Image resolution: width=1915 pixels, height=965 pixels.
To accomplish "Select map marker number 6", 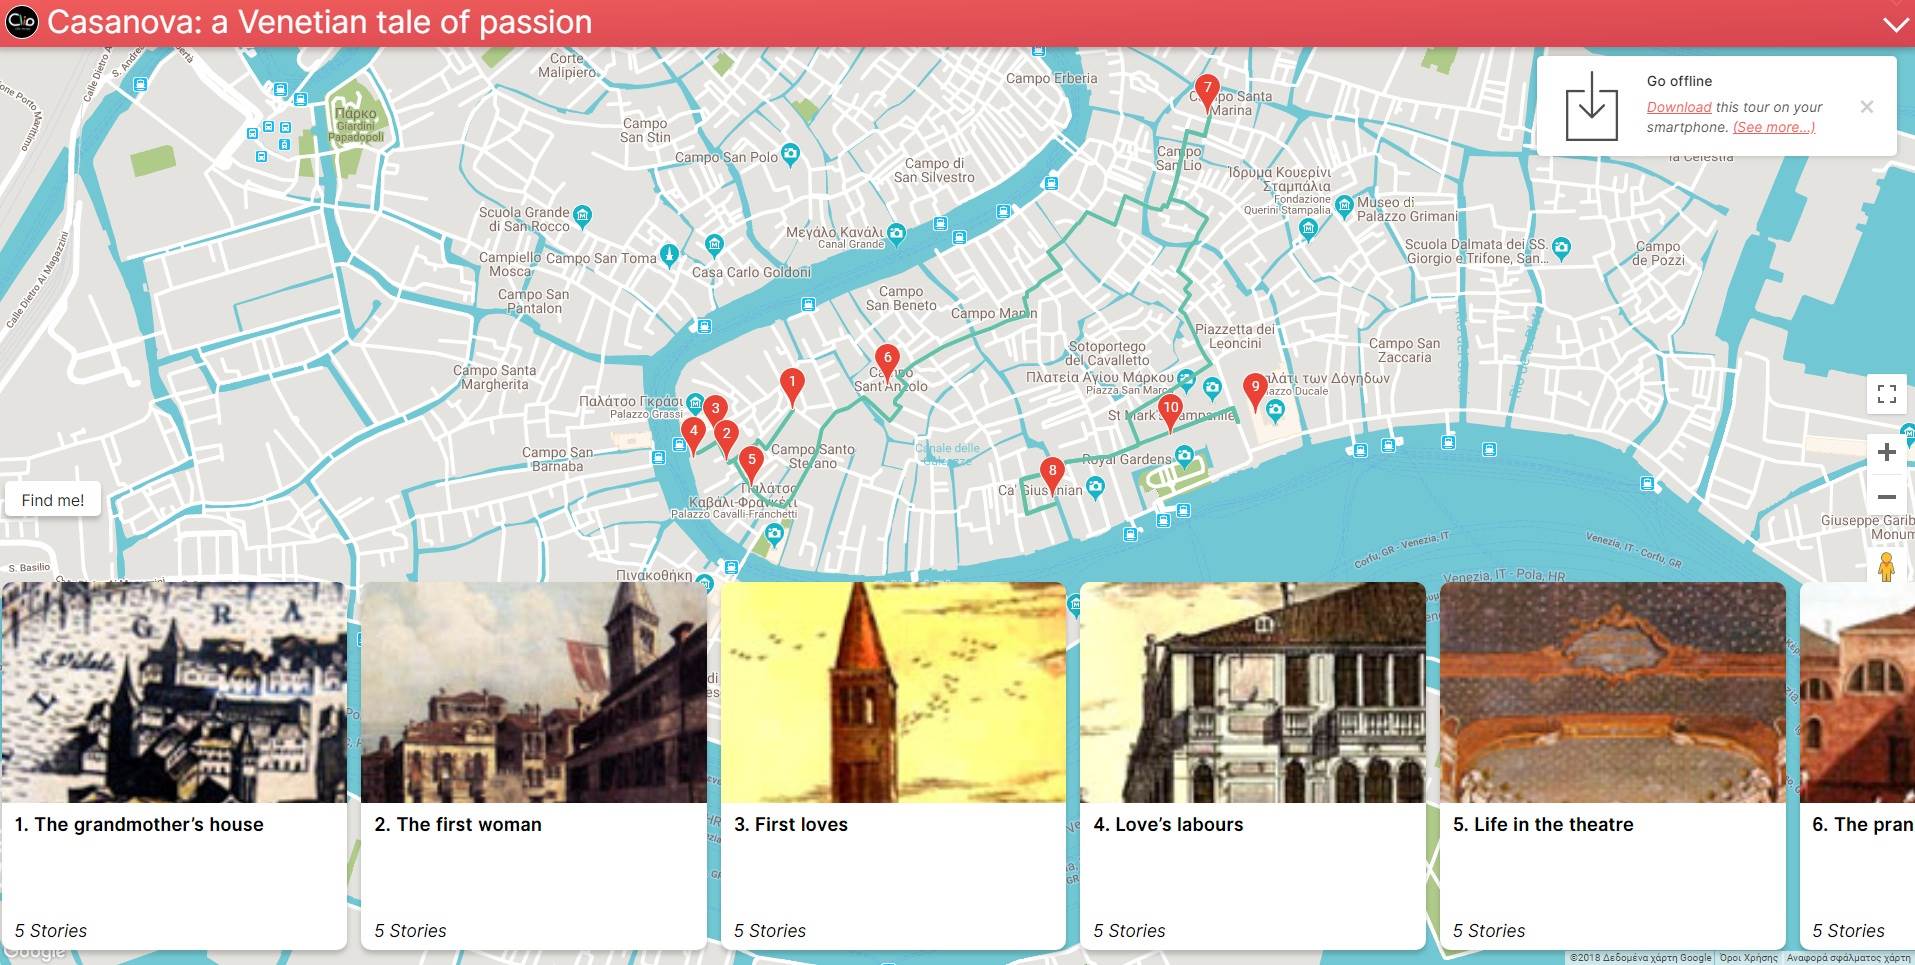I will click(887, 363).
